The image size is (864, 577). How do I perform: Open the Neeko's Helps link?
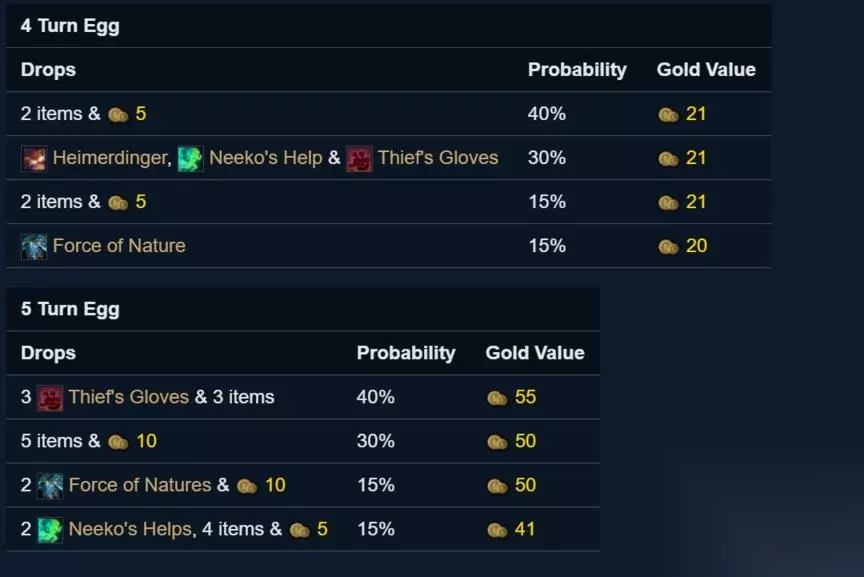[130, 530]
